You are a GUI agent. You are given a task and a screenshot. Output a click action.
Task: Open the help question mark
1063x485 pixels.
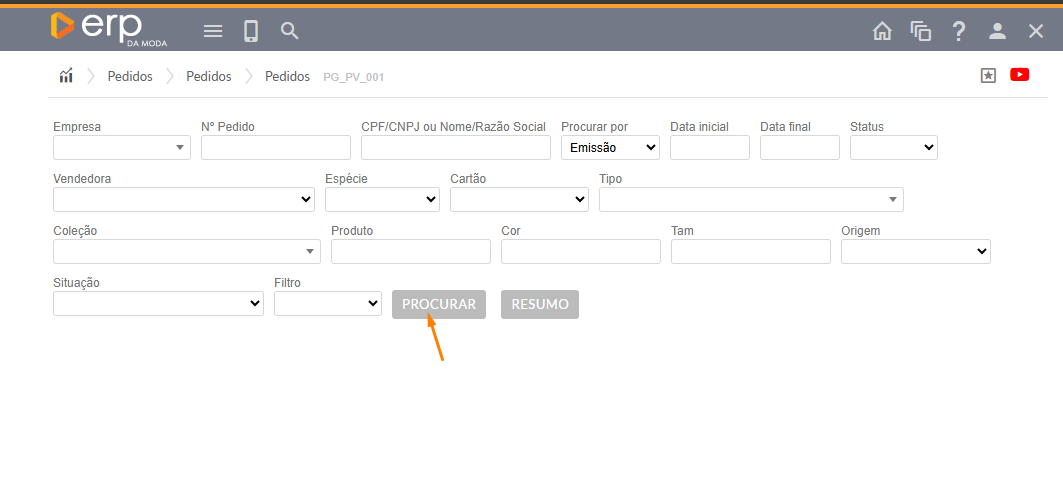959,31
